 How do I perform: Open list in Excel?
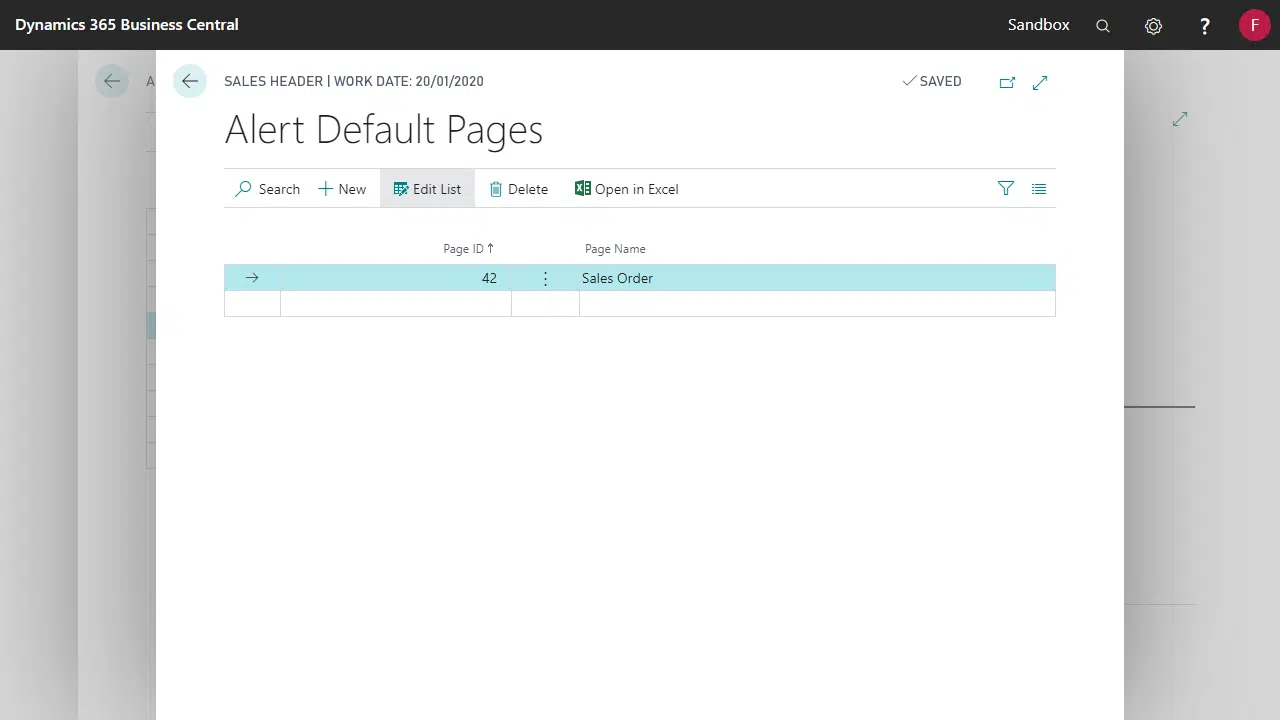(x=627, y=189)
